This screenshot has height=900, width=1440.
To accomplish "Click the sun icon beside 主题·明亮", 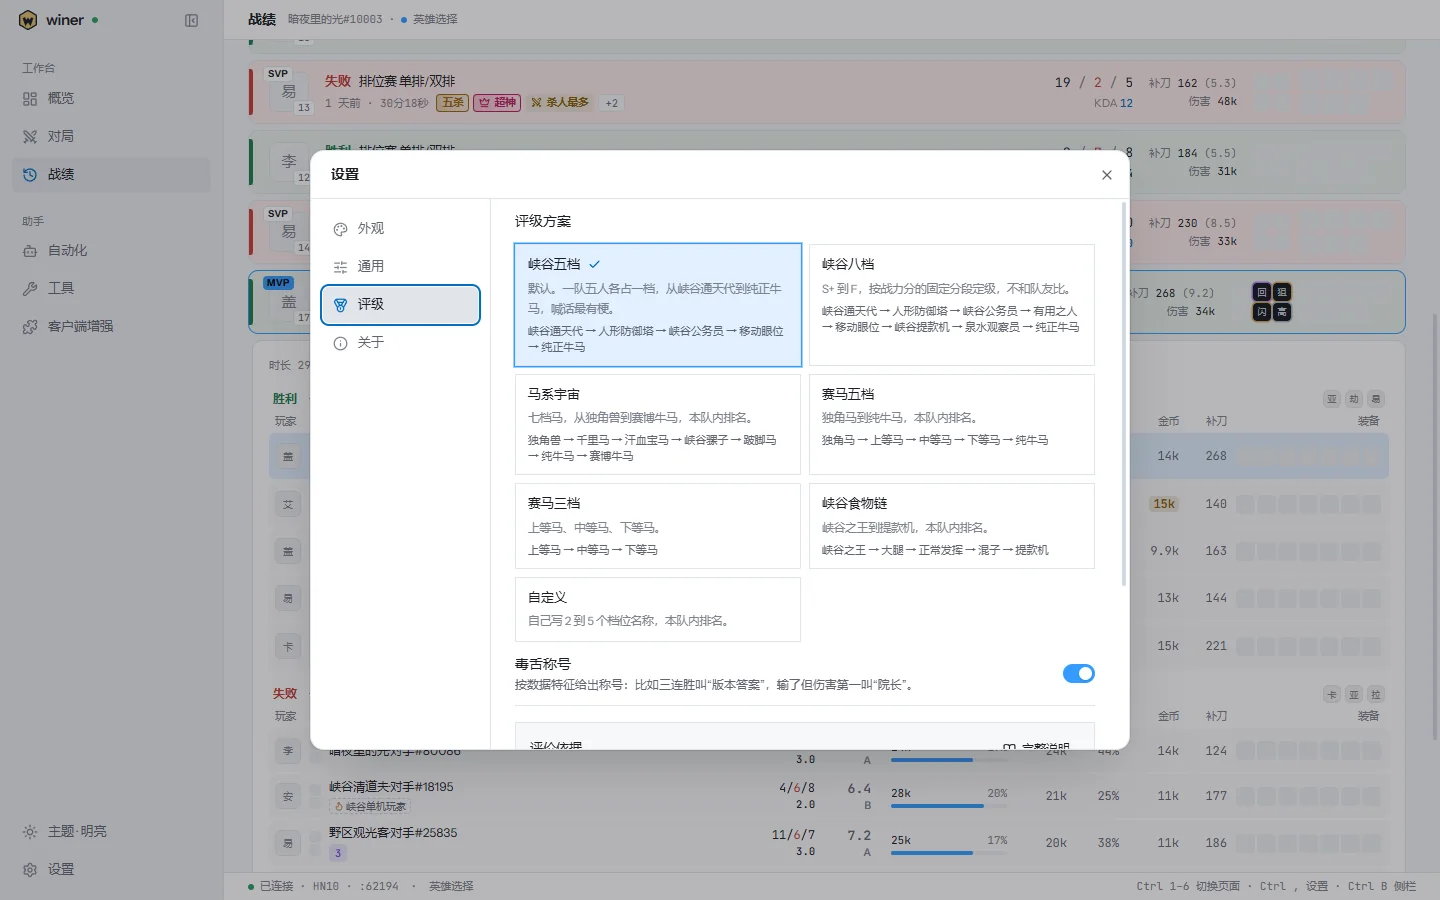I will pyautogui.click(x=30, y=832).
